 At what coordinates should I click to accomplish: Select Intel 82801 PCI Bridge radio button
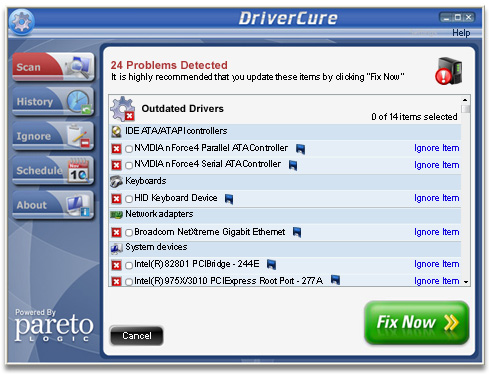[129, 266]
